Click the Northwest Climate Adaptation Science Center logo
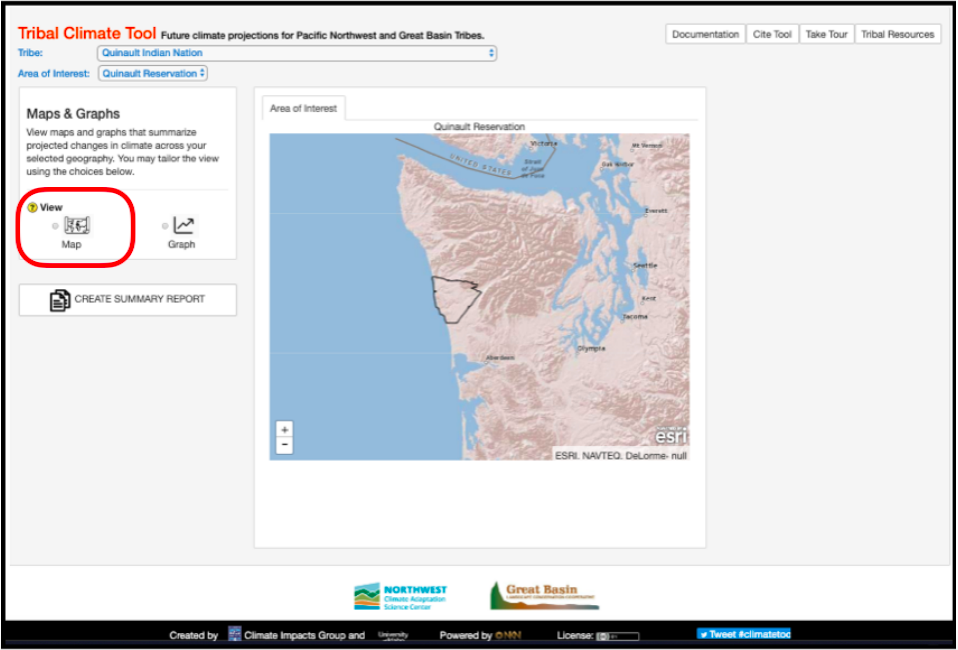 pyautogui.click(x=400, y=596)
